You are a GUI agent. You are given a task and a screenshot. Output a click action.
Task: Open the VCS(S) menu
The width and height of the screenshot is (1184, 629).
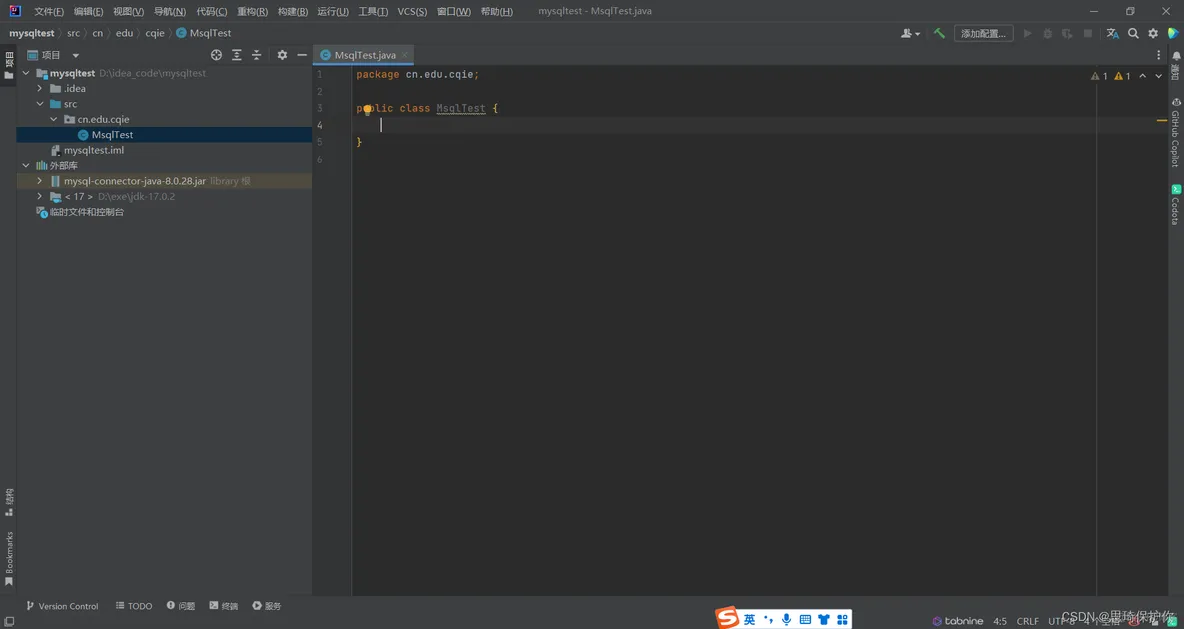coord(412,11)
